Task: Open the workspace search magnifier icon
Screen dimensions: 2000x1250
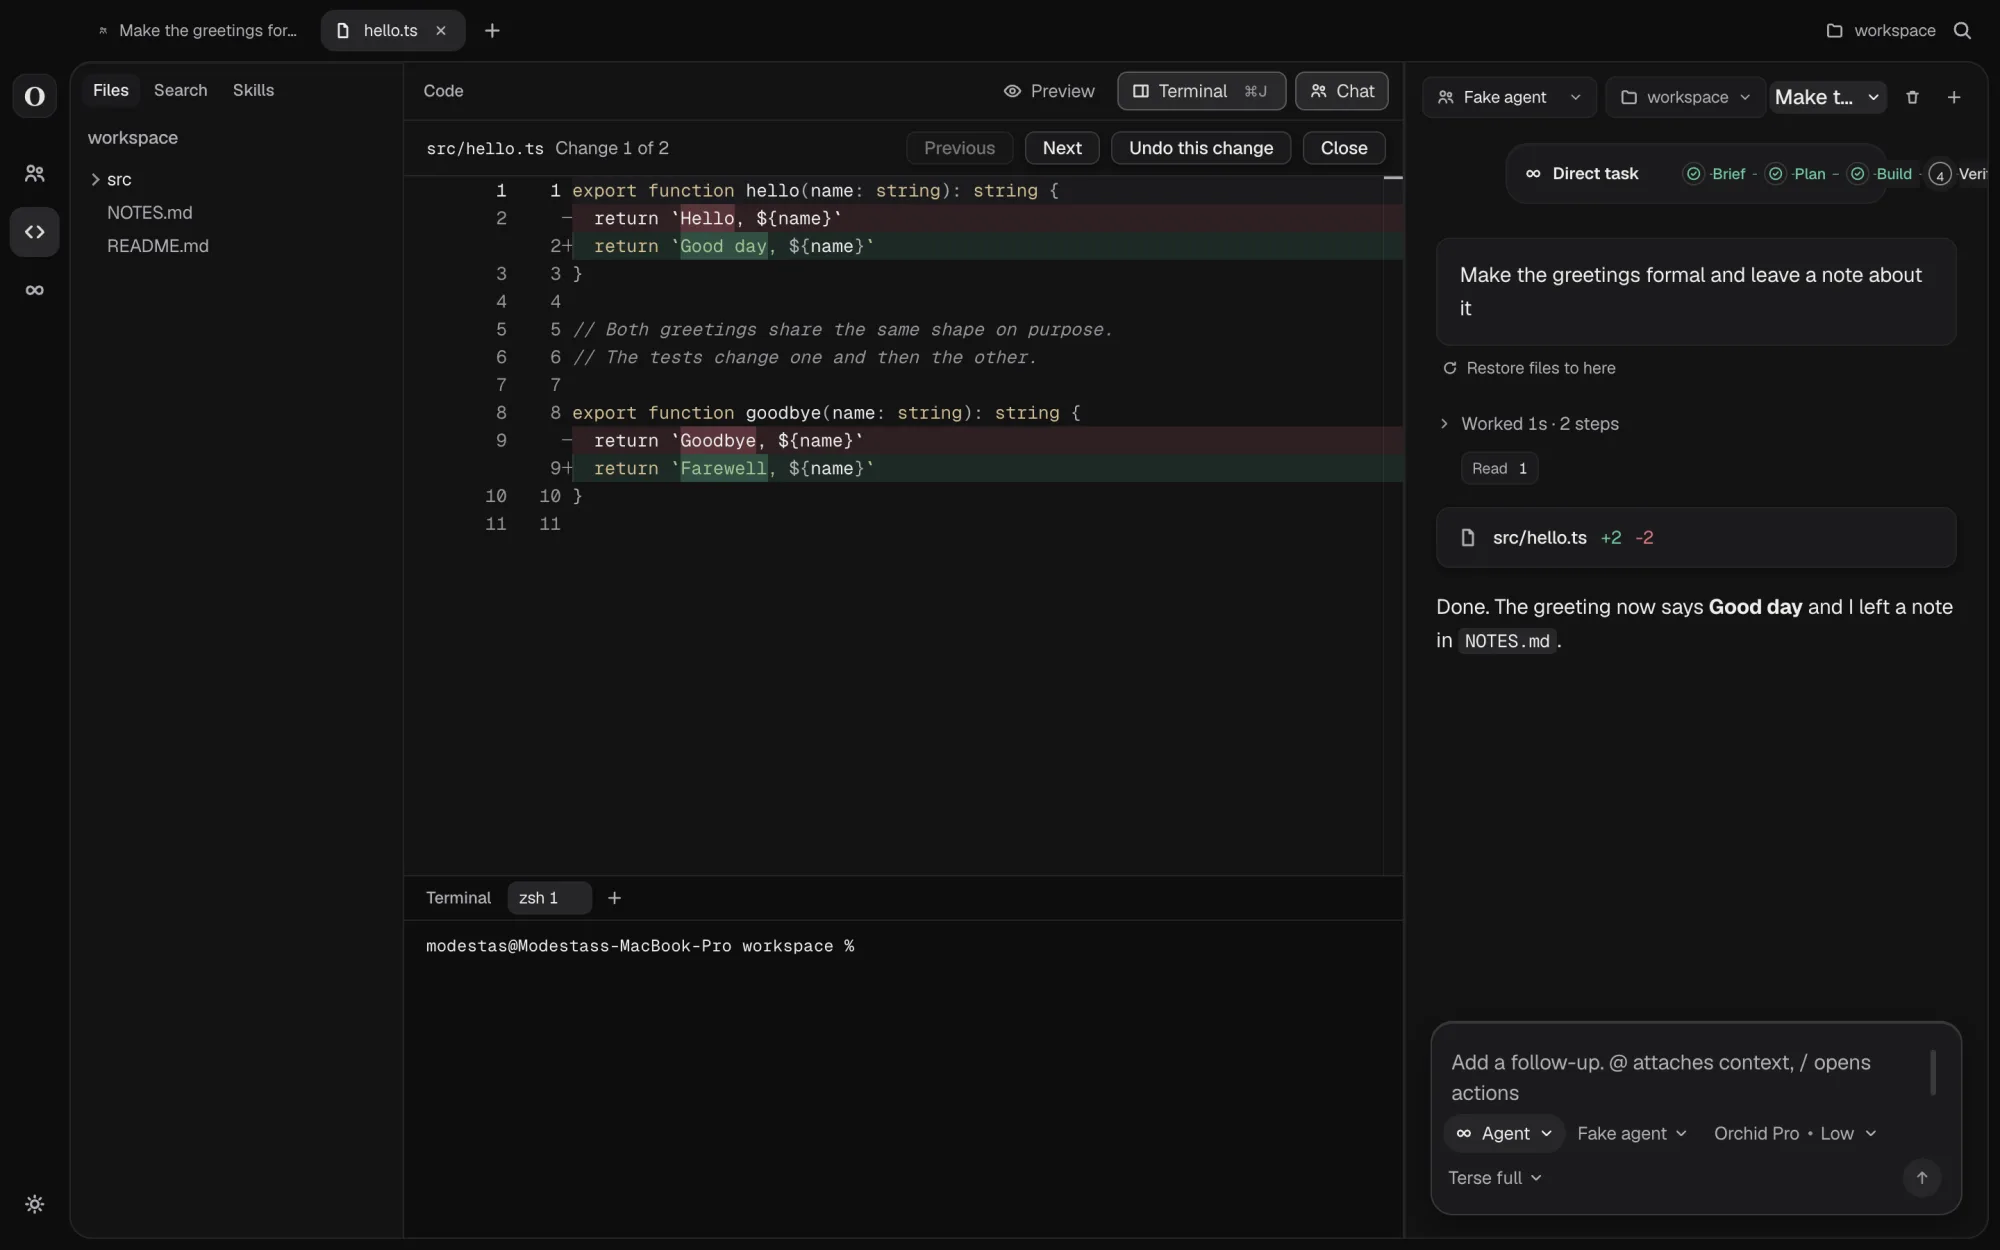Action: [x=1962, y=31]
